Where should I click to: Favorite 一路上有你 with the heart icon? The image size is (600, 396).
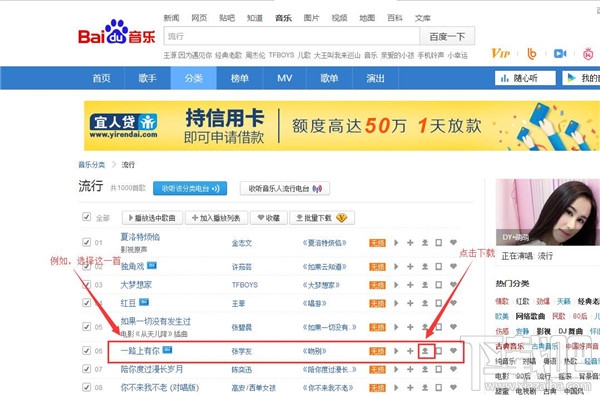[x=453, y=350]
